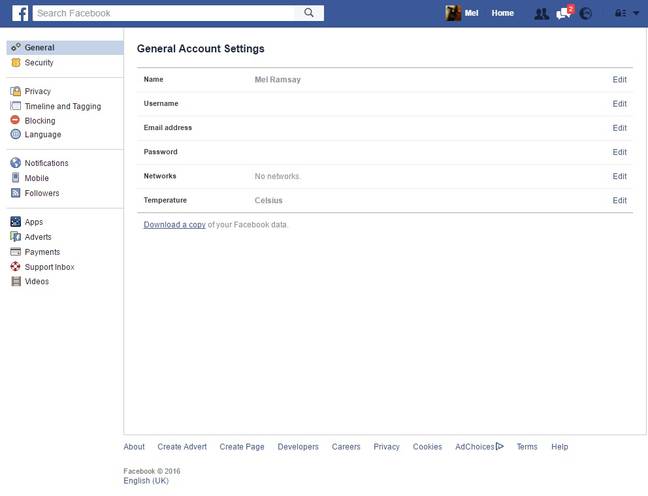Open the Create Advert footer link
This screenshot has width=648, height=496.
tap(182, 446)
